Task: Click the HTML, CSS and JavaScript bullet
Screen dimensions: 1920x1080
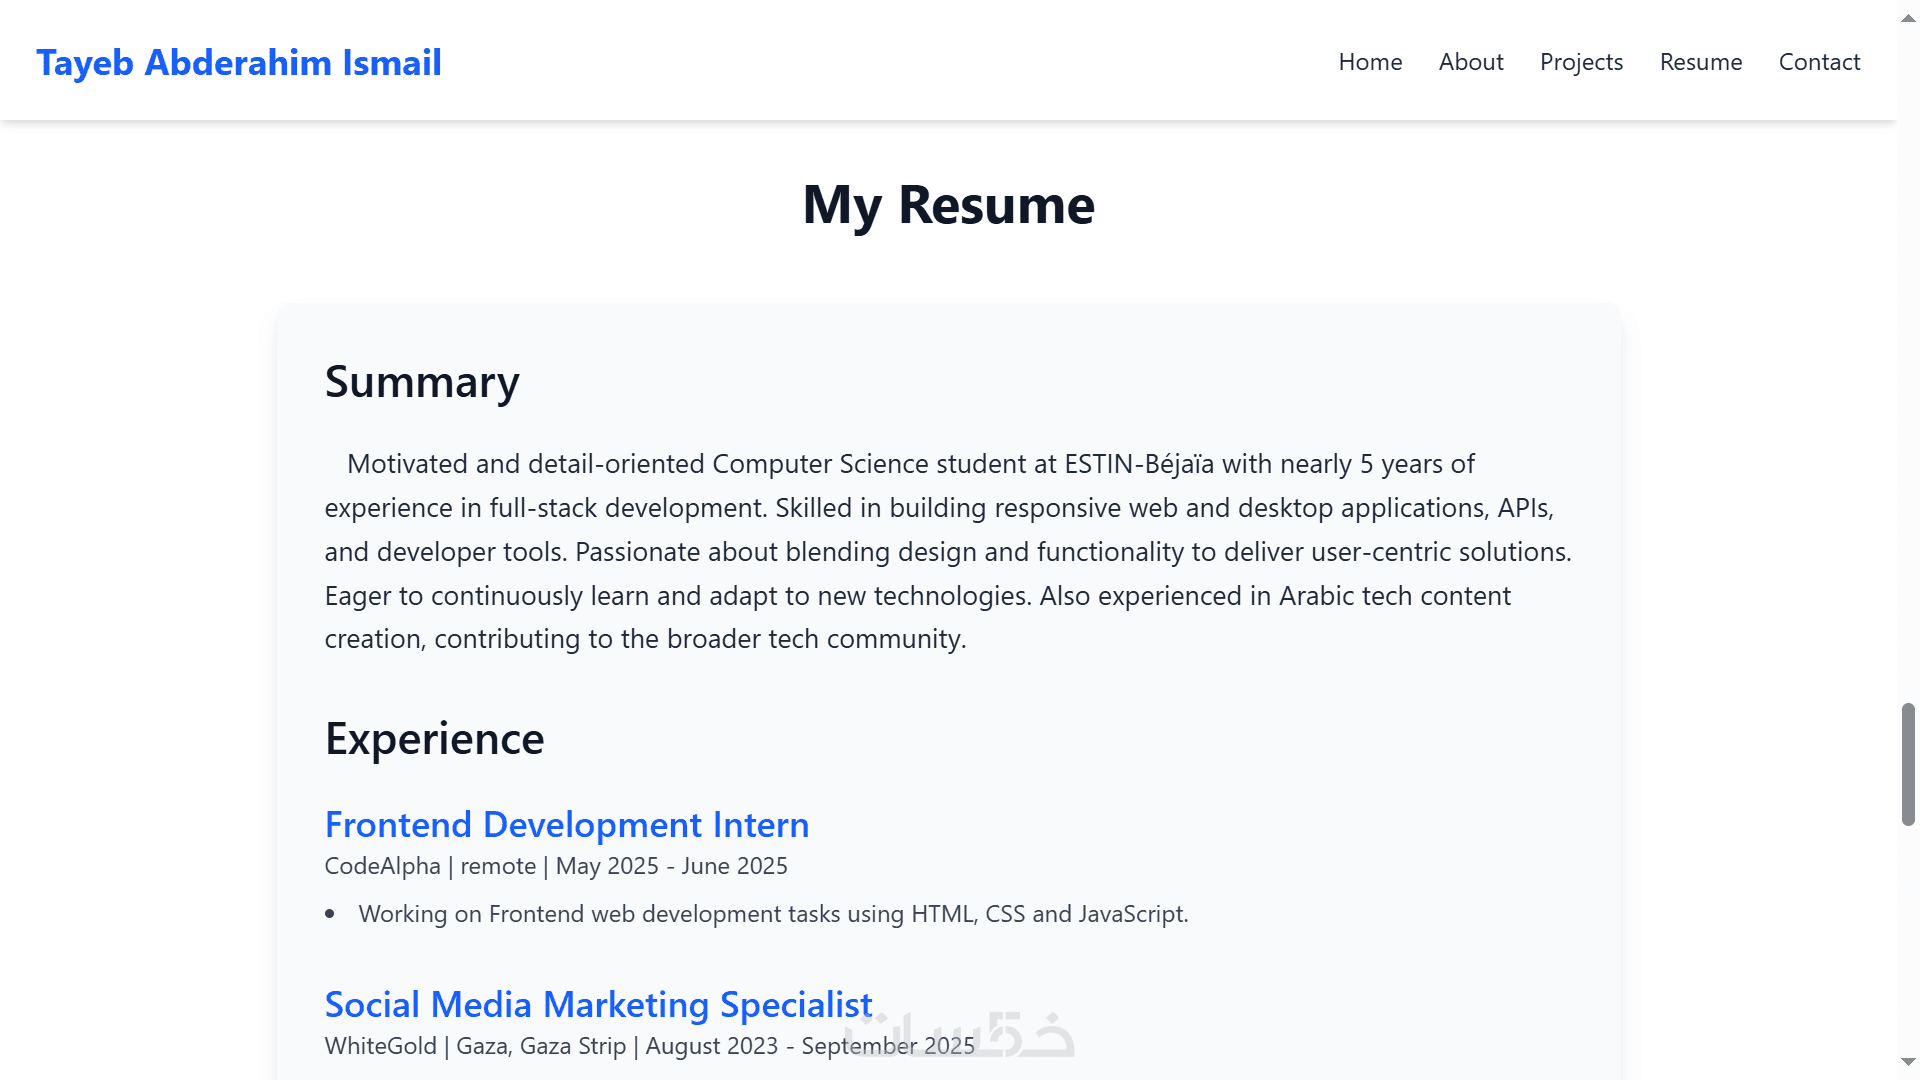Action: (773, 914)
